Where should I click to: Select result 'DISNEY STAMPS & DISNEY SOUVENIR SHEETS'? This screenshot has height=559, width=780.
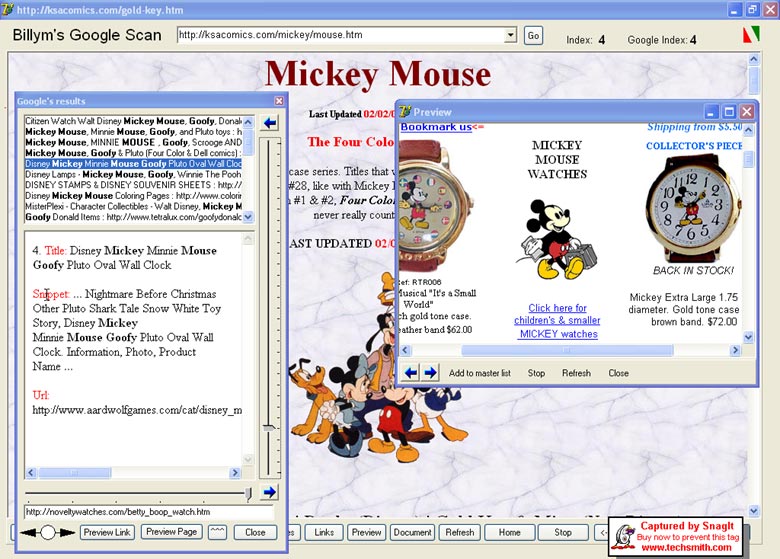click(133, 185)
